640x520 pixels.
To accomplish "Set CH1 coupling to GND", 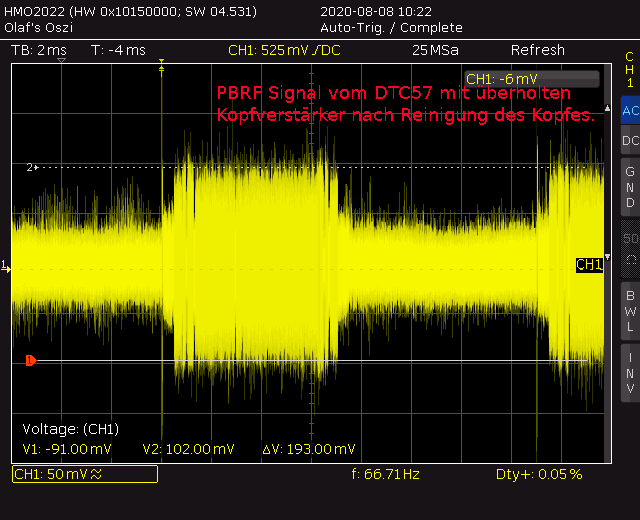I will click(629, 187).
